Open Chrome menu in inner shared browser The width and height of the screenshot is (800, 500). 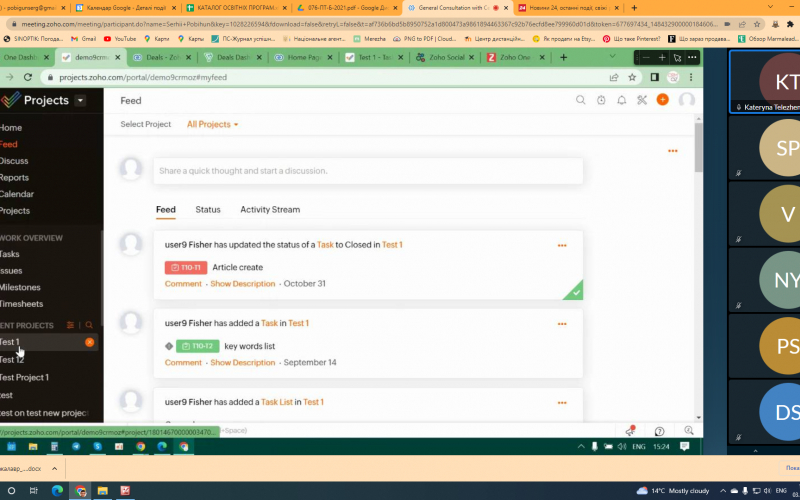click(x=691, y=77)
